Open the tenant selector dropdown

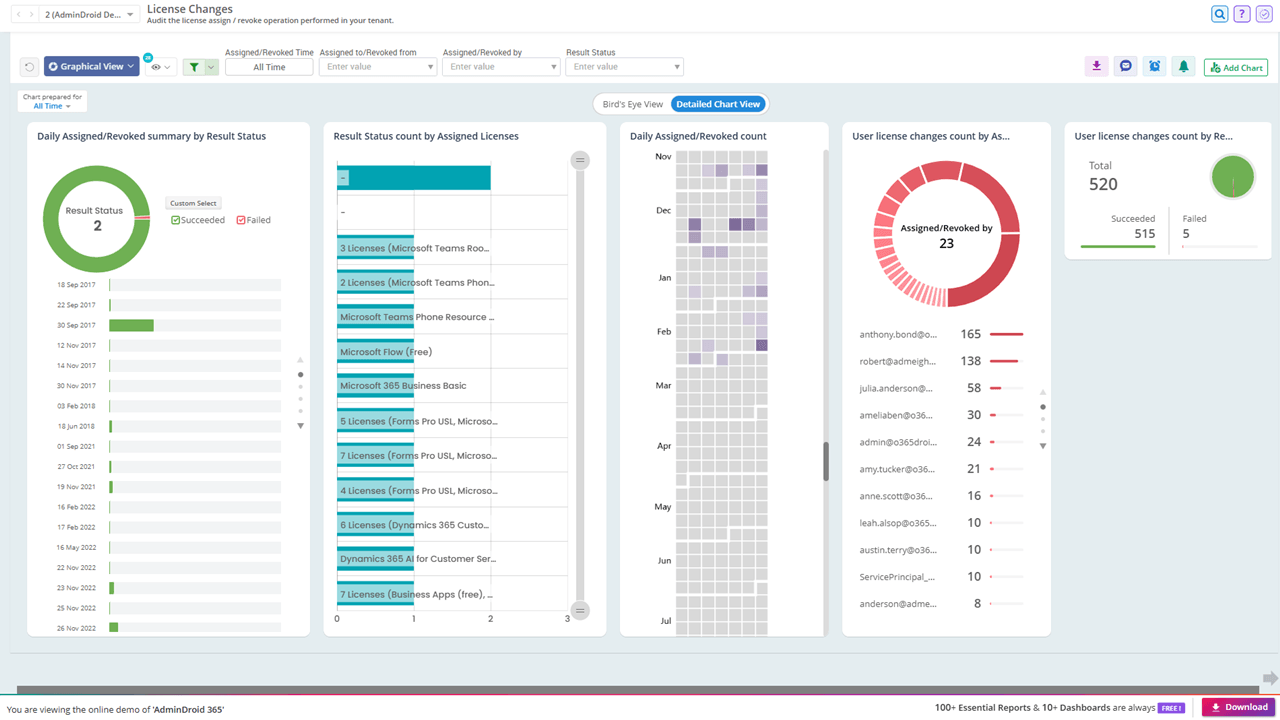[89, 15]
